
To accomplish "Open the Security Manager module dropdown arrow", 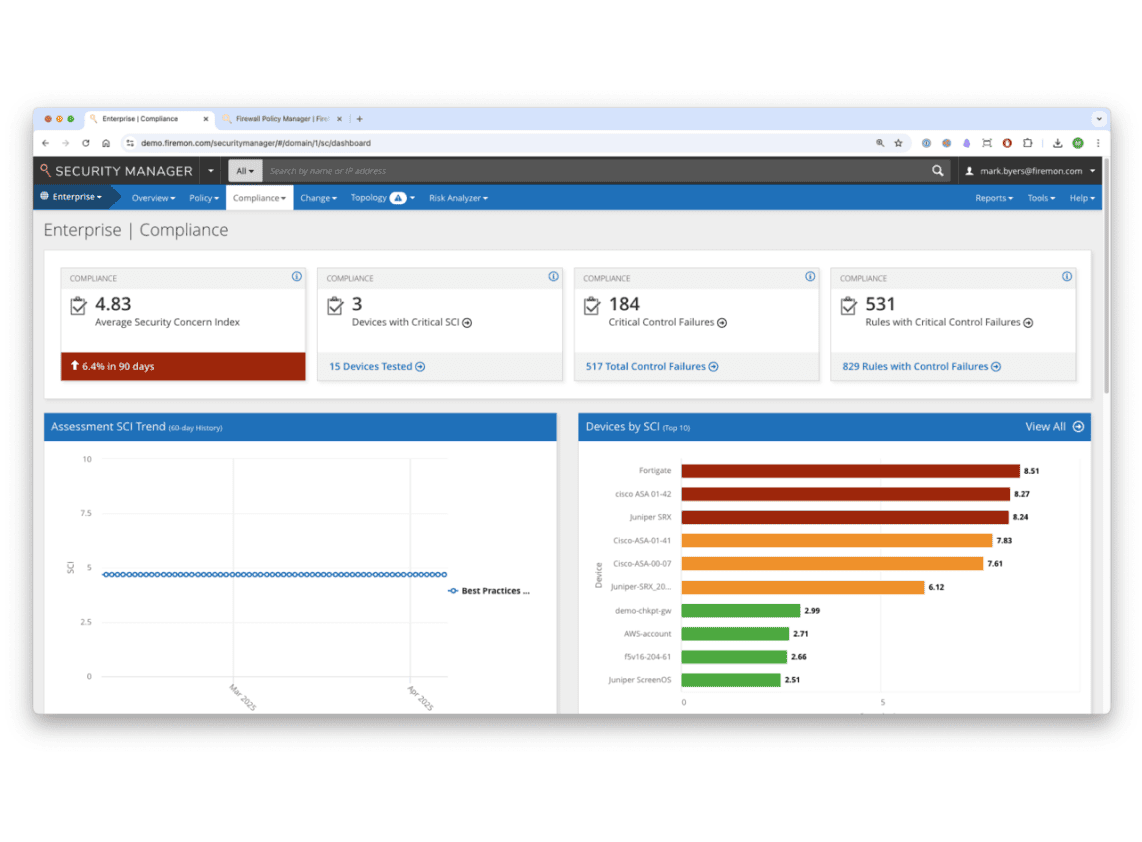I will [x=210, y=171].
